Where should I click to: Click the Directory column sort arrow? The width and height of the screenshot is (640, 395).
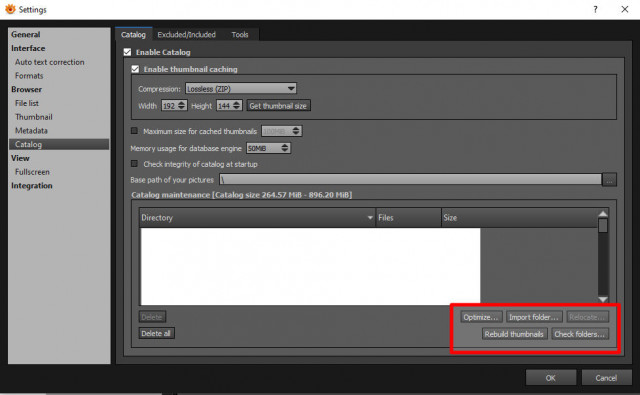point(370,217)
